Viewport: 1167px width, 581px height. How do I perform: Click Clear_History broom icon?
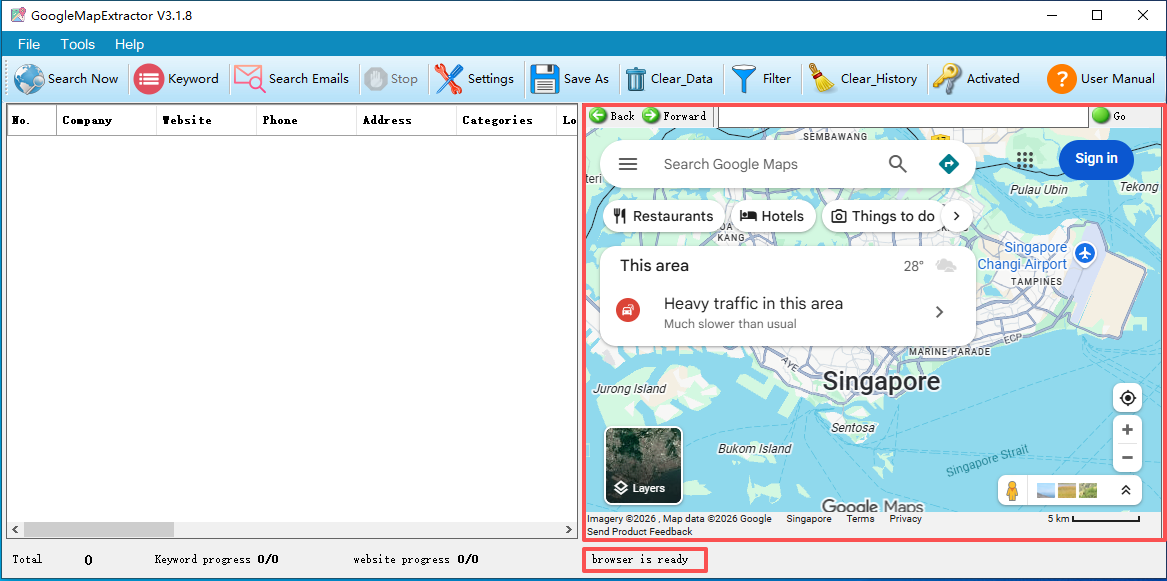[x=822, y=79]
